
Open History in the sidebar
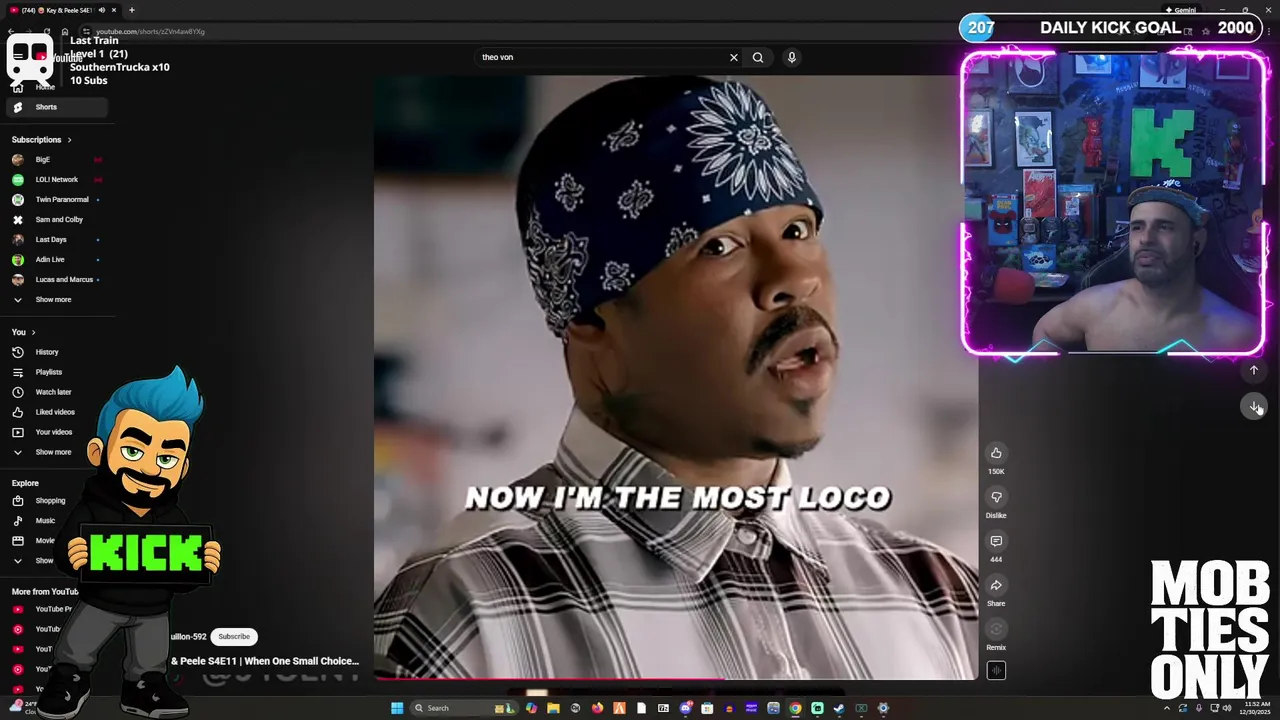click(58, 352)
